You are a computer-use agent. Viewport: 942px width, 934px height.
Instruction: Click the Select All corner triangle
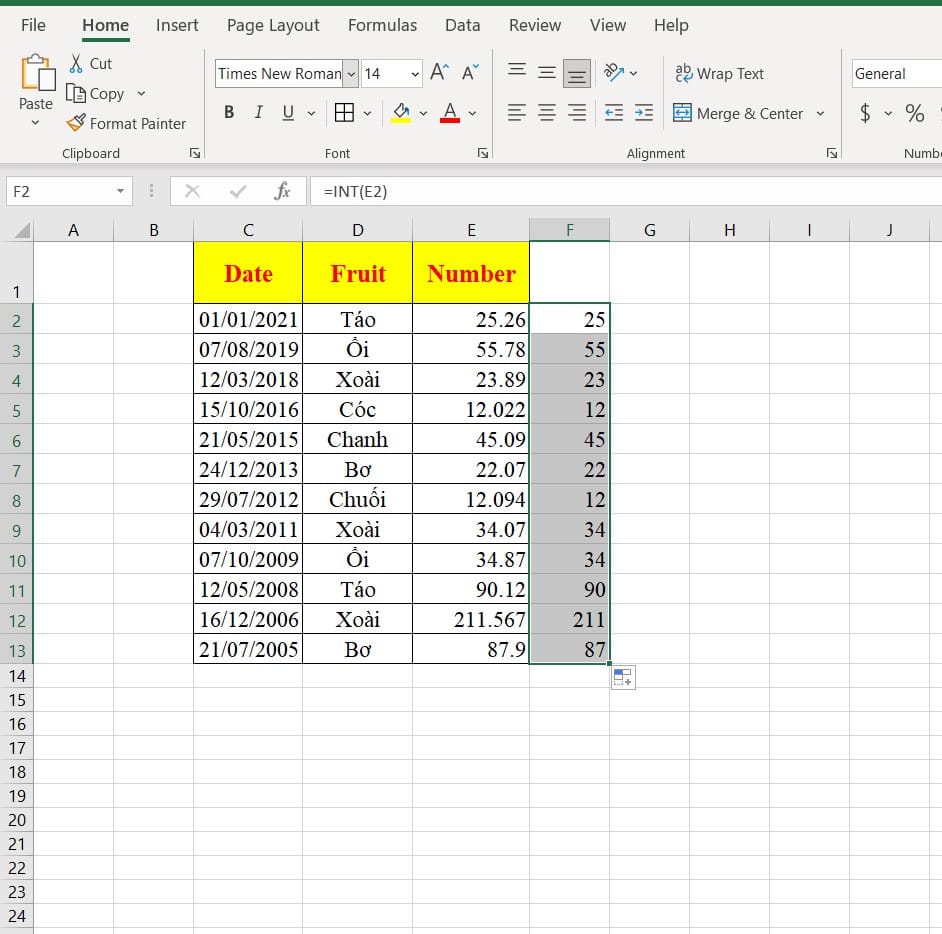[x=22, y=230]
